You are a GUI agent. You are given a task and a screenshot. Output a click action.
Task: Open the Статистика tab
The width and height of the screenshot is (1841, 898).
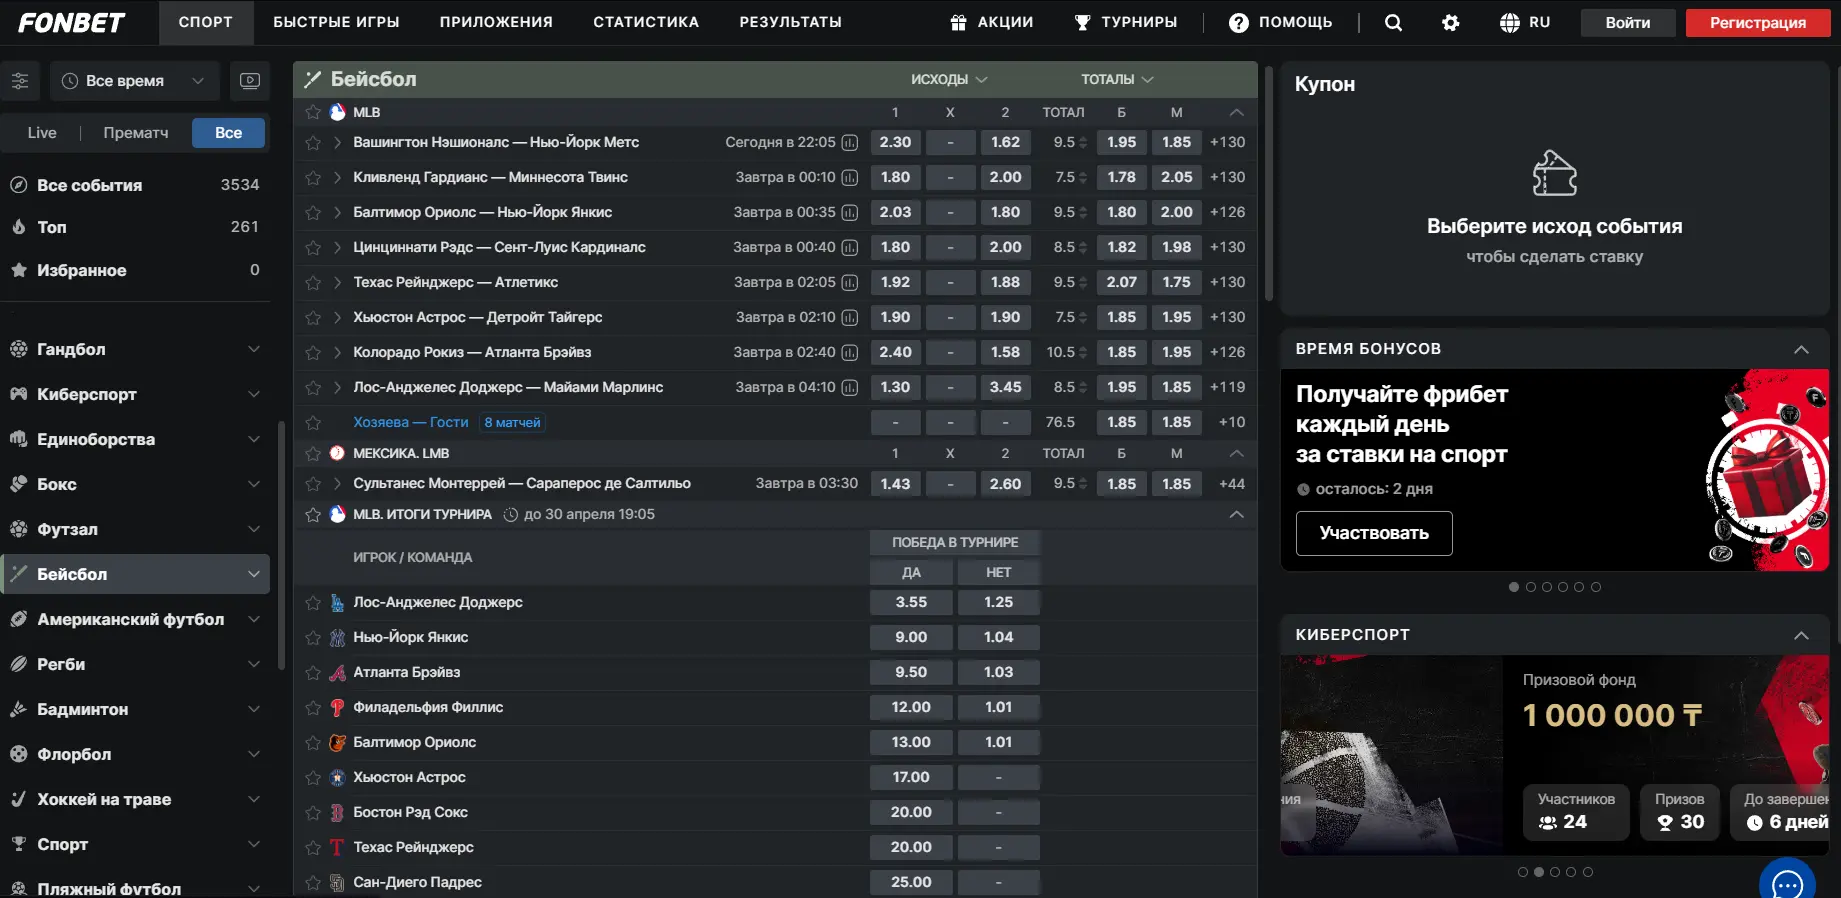[646, 22]
